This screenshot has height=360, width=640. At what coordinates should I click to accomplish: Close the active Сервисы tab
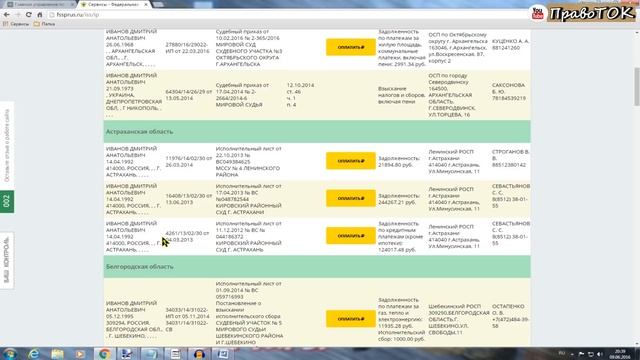146,4
